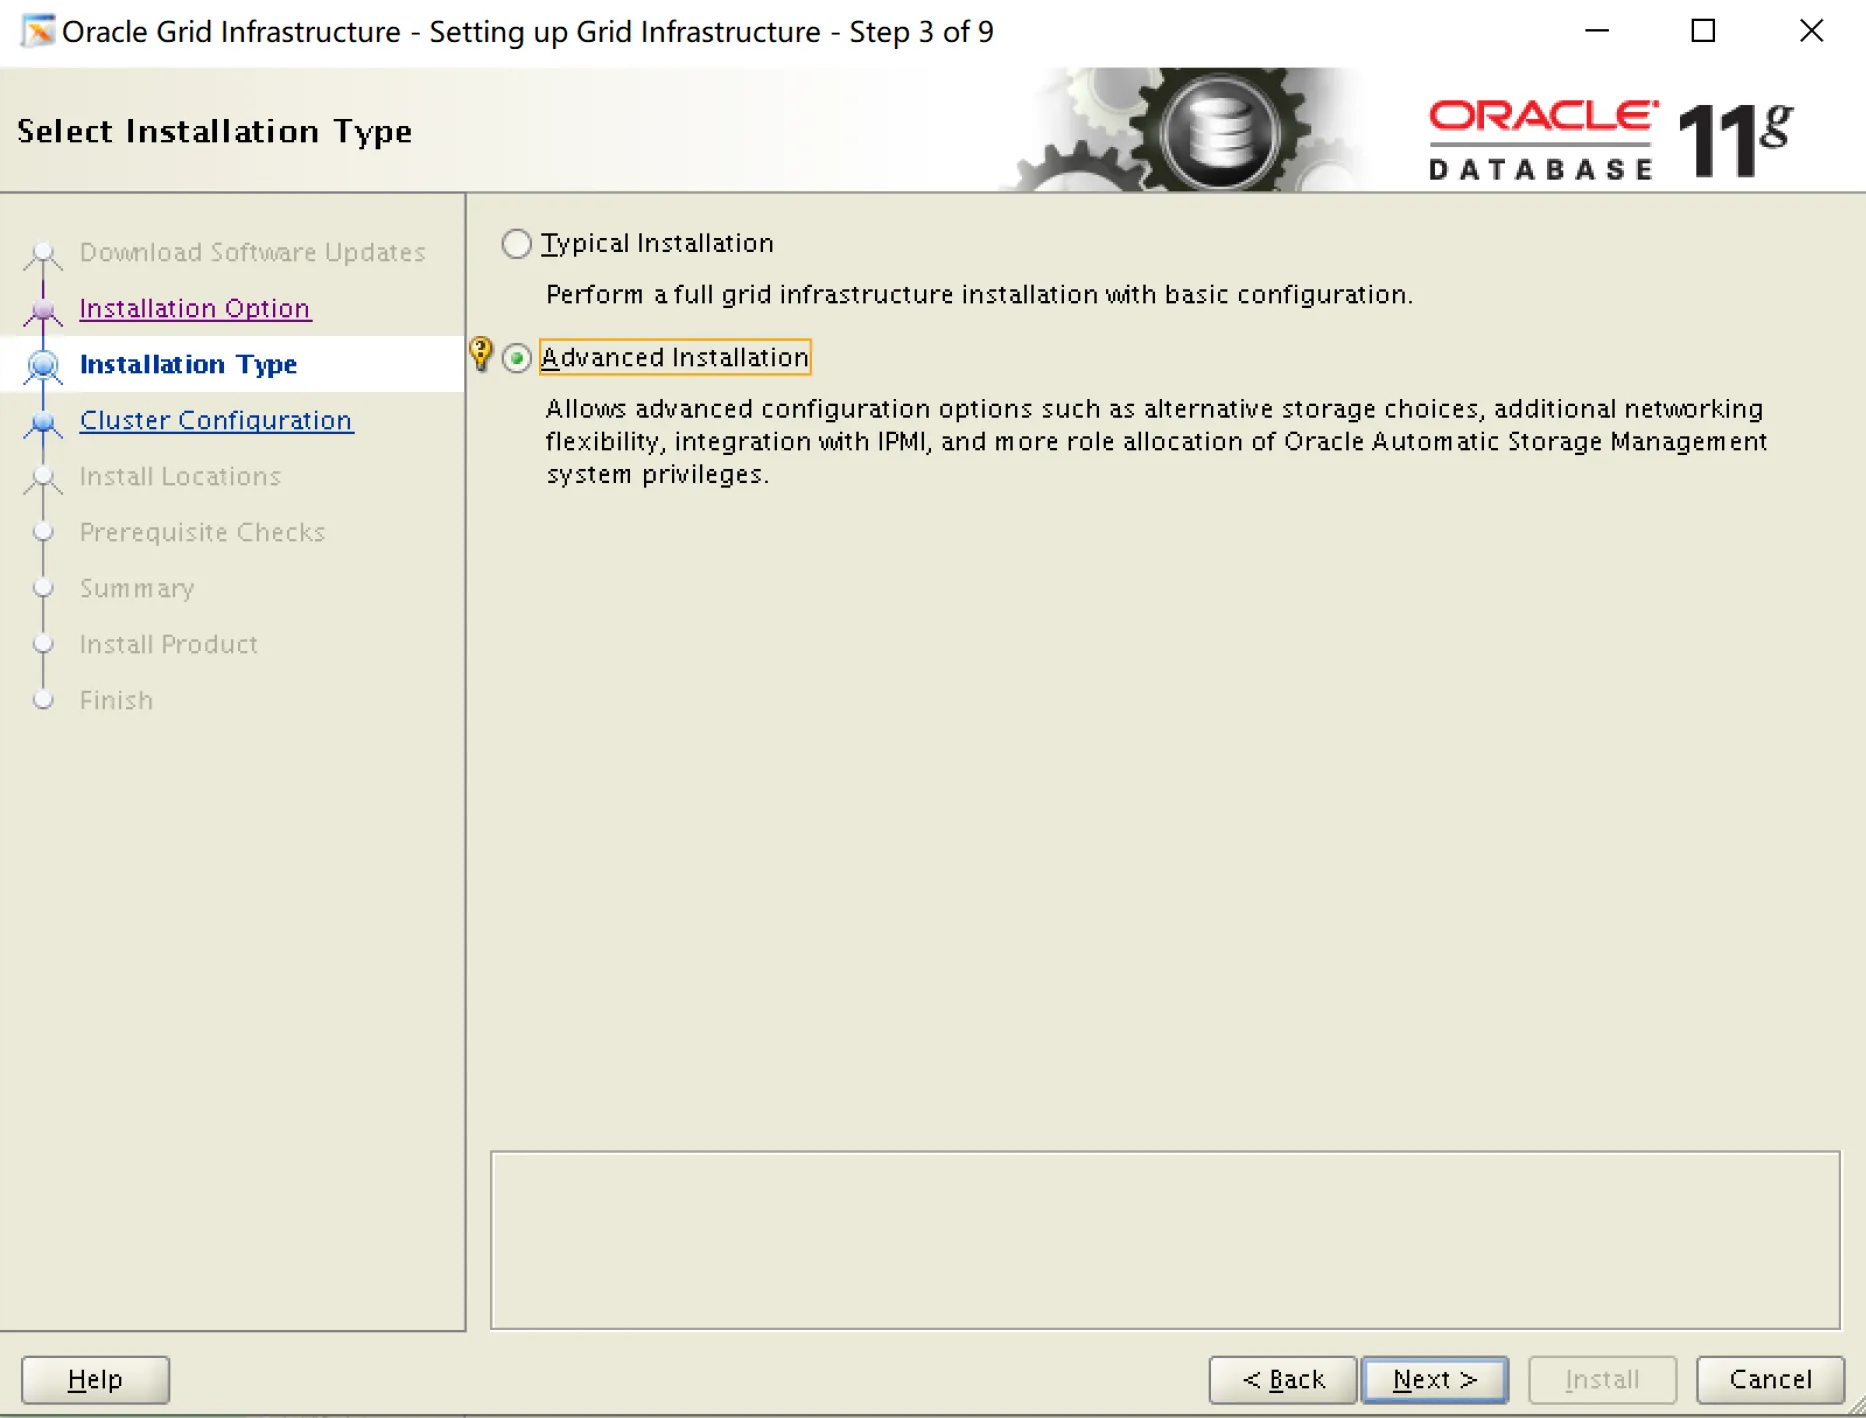1866x1418 pixels.
Task: Click Next to proceed to Cluster Configuration
Action: coord(1434,1379)
